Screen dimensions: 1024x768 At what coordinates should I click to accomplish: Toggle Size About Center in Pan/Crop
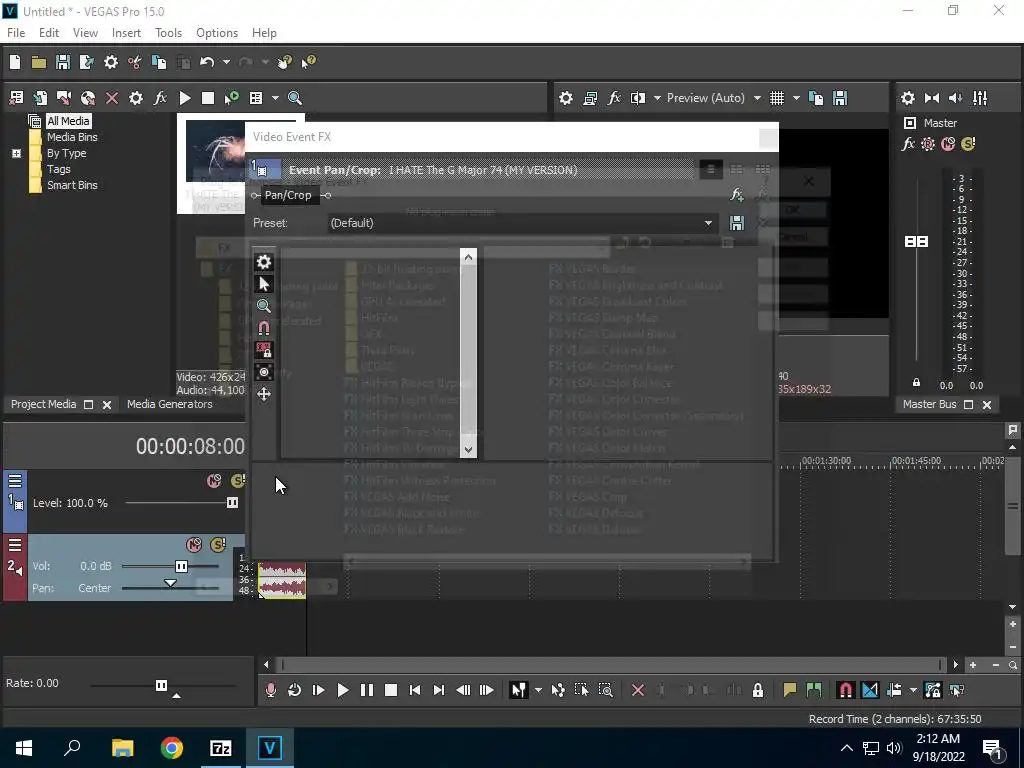[264, 372]
